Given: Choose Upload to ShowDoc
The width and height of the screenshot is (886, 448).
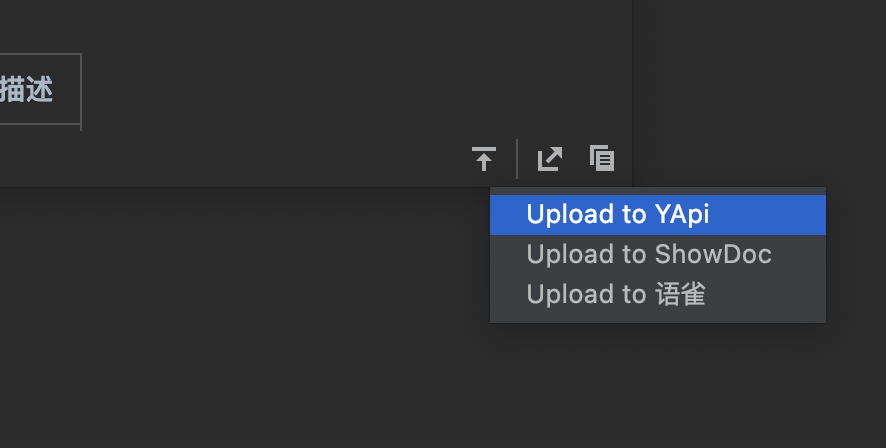Looking at the screenshot, I should [658, 254].
